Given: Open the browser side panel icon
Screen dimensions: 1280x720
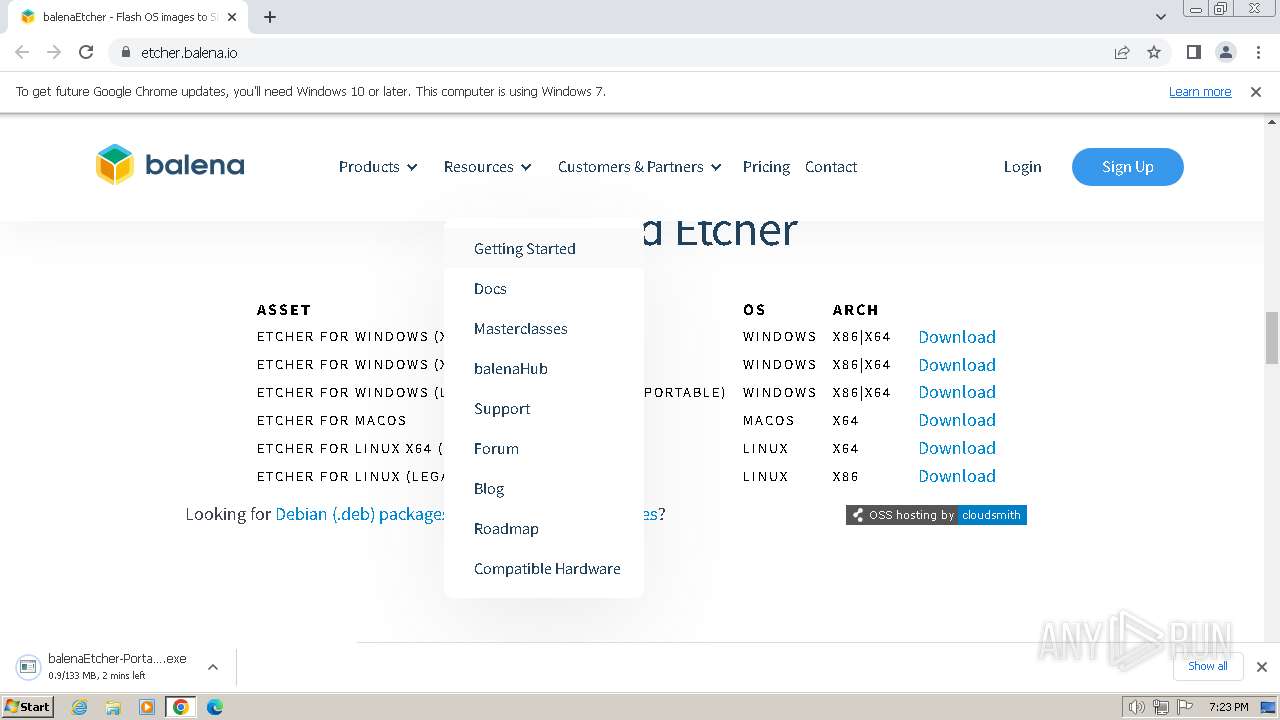Looking at the screenshot, I should click(1193, 52).
